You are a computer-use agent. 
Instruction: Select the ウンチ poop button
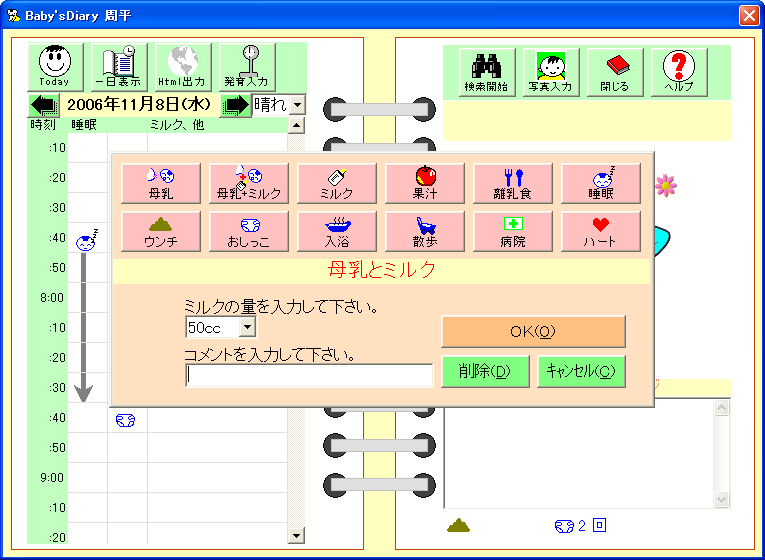coord(161,231)
